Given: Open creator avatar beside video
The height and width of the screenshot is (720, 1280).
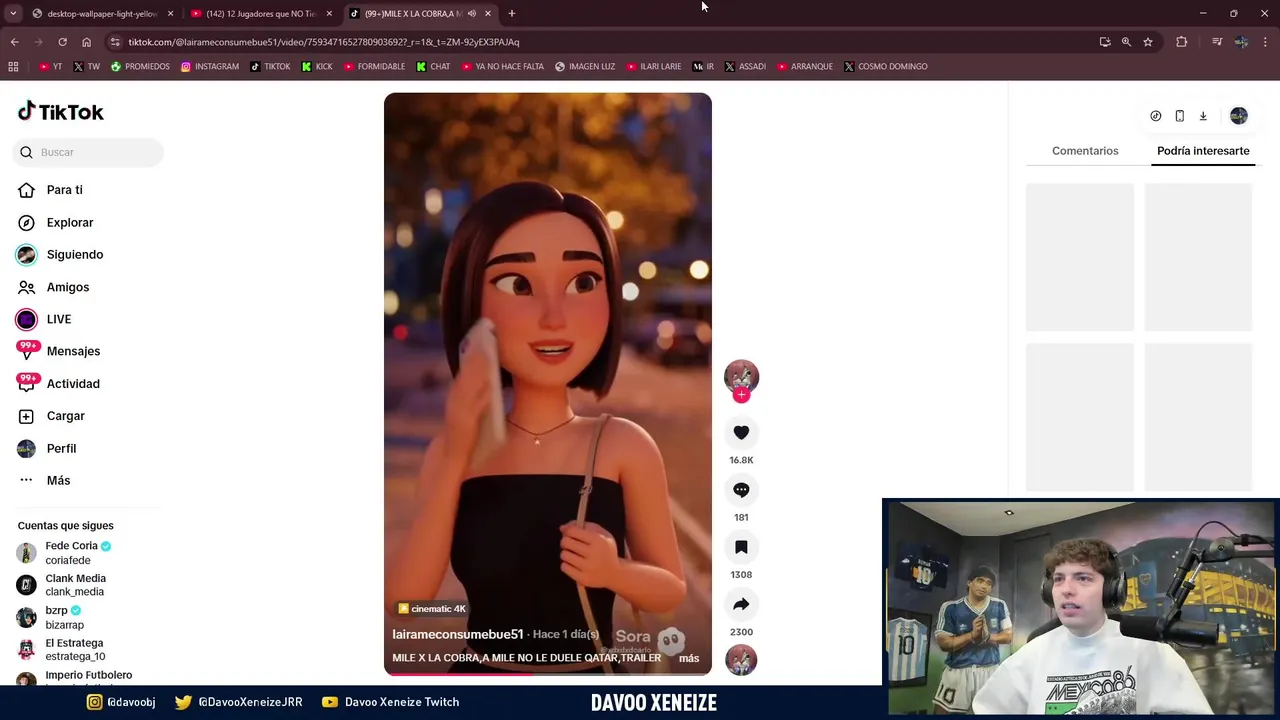Looking at the screenshot, I should point(741,376).
